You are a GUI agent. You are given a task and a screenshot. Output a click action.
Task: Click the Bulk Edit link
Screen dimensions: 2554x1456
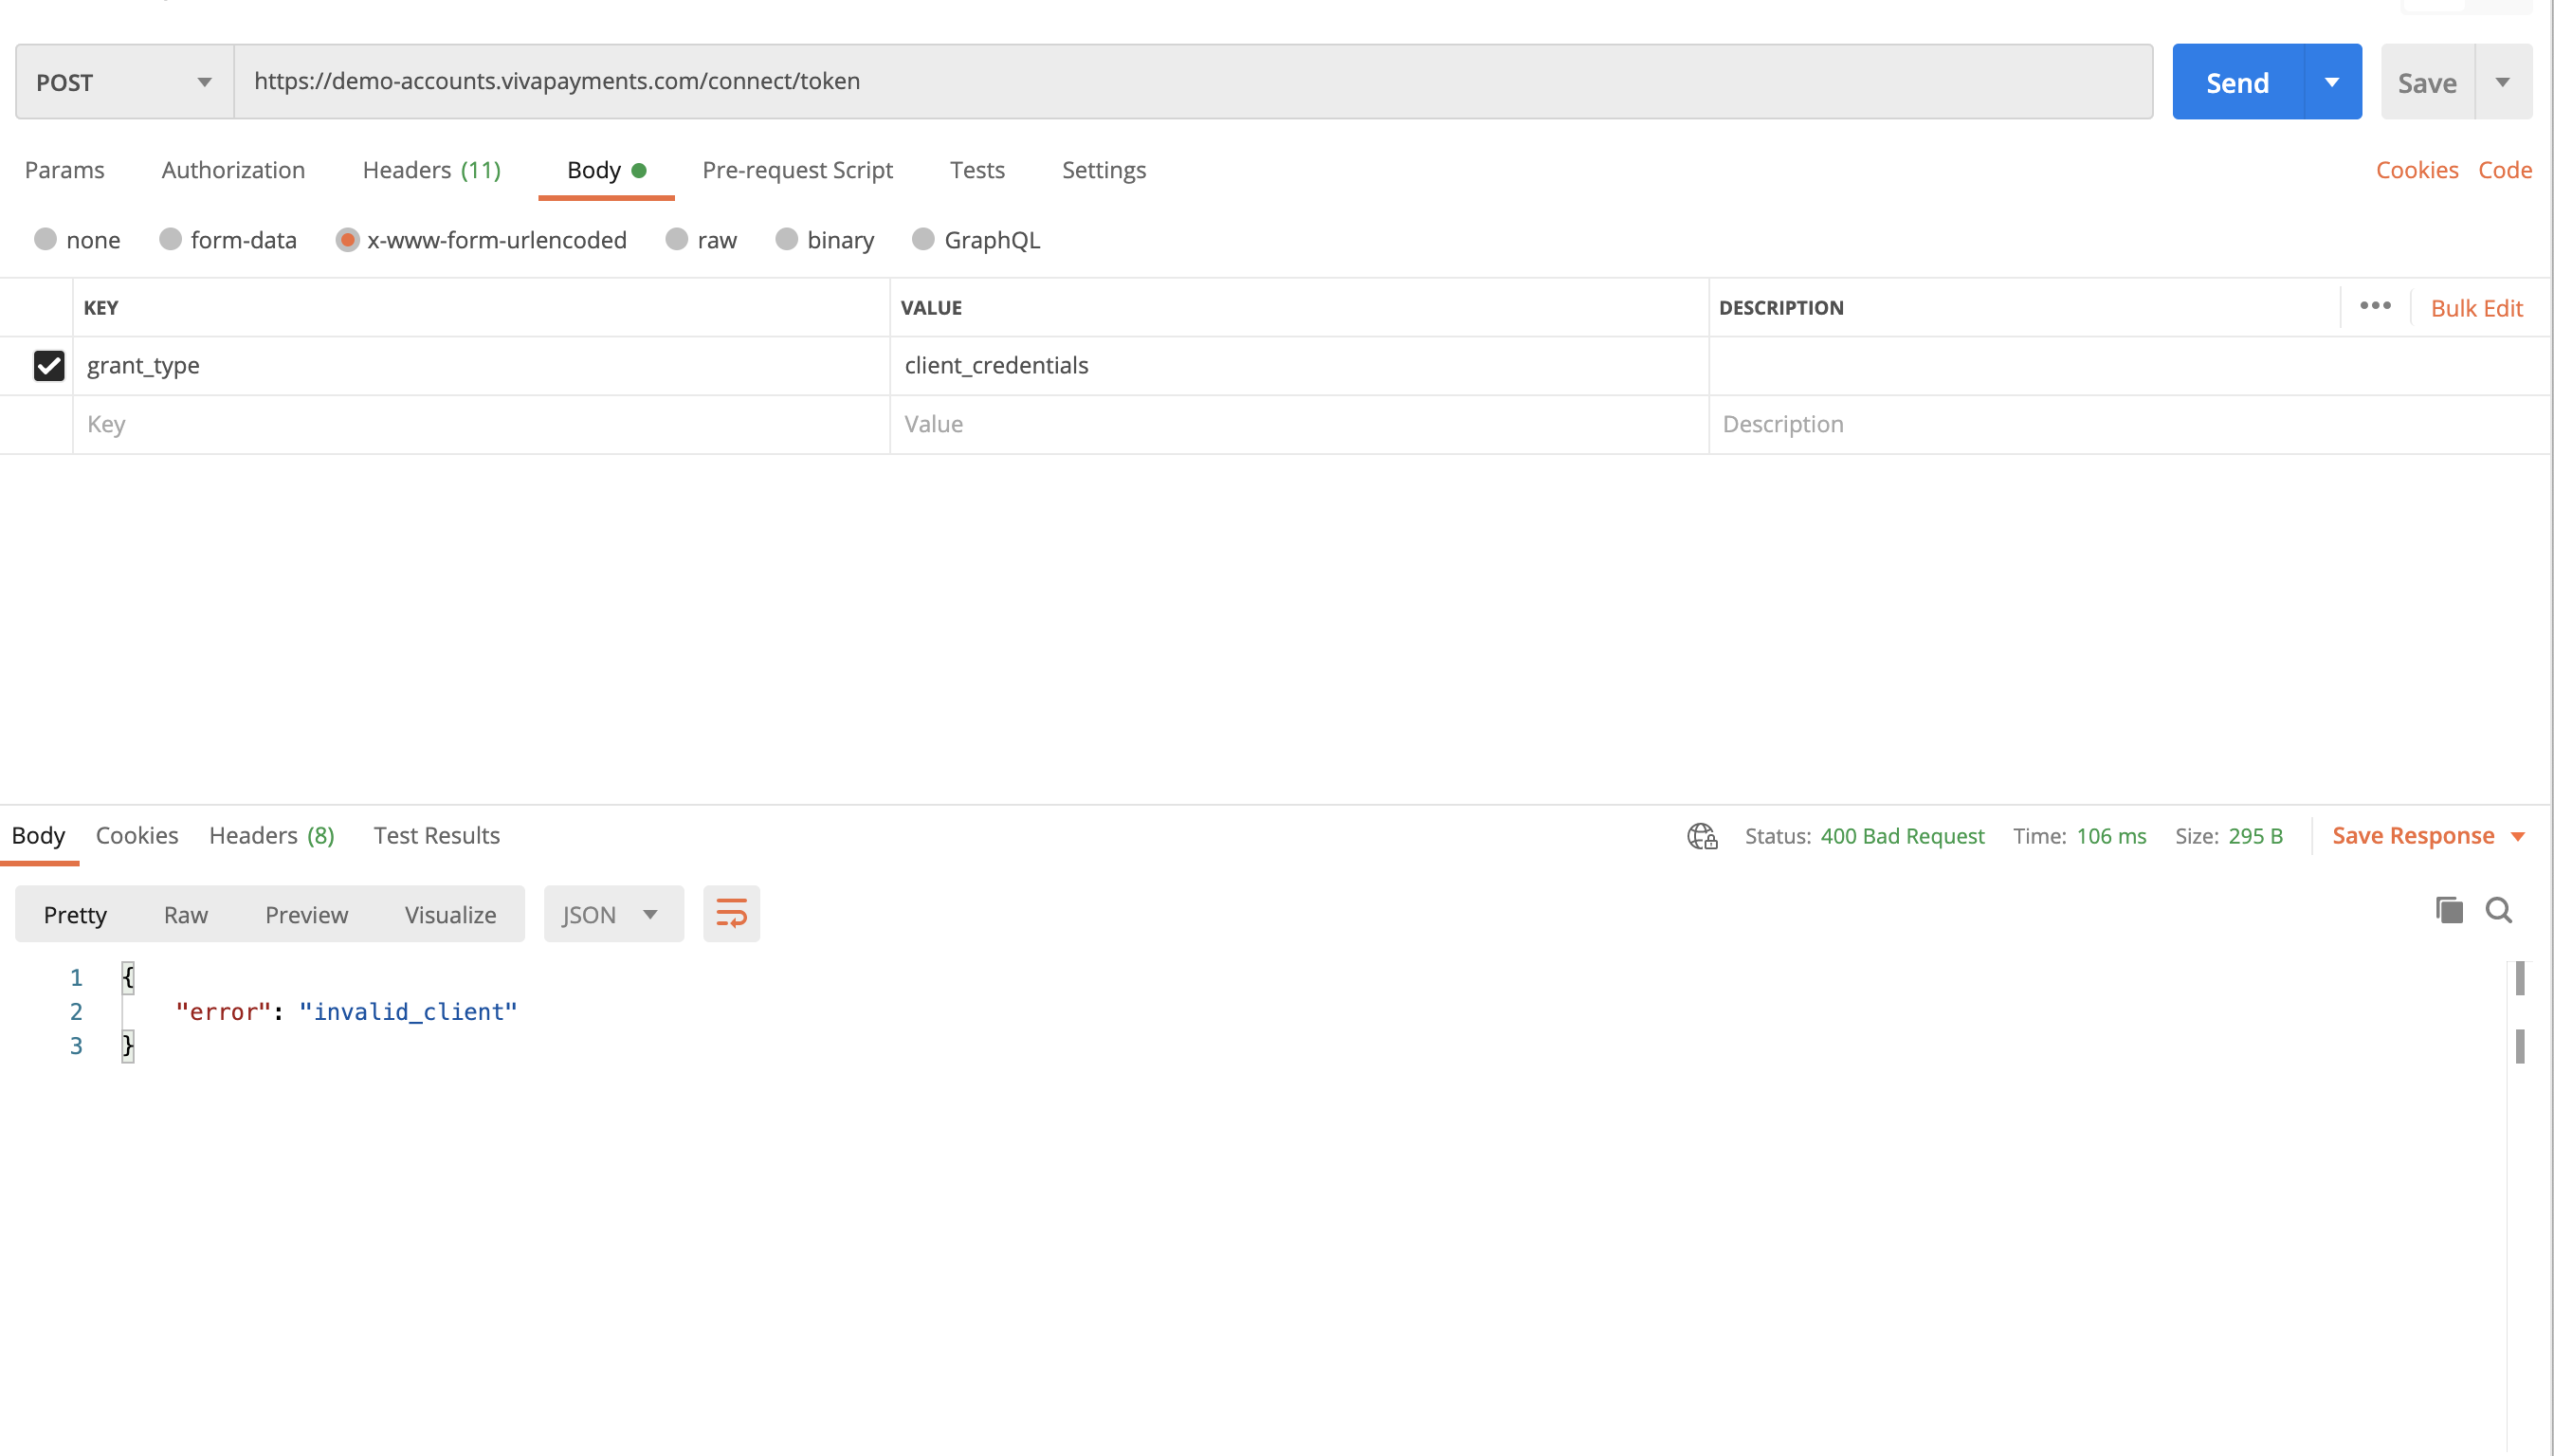[2477, 308]
